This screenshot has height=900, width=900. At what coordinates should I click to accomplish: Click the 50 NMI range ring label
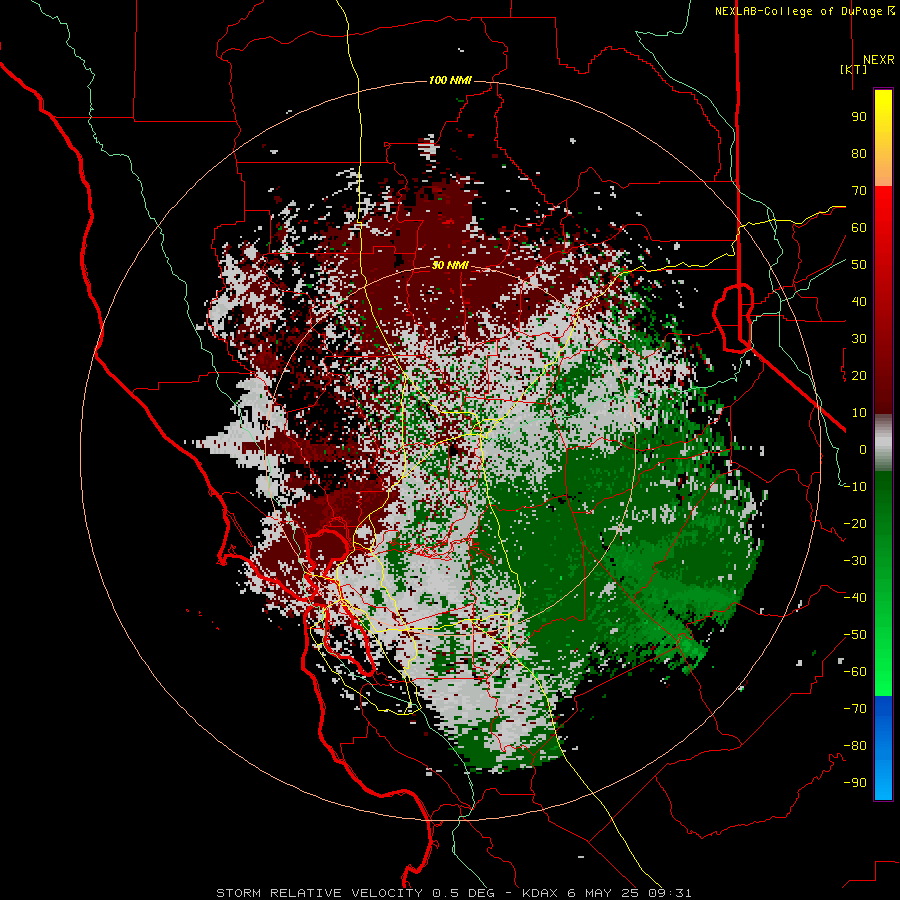[450, 265]
